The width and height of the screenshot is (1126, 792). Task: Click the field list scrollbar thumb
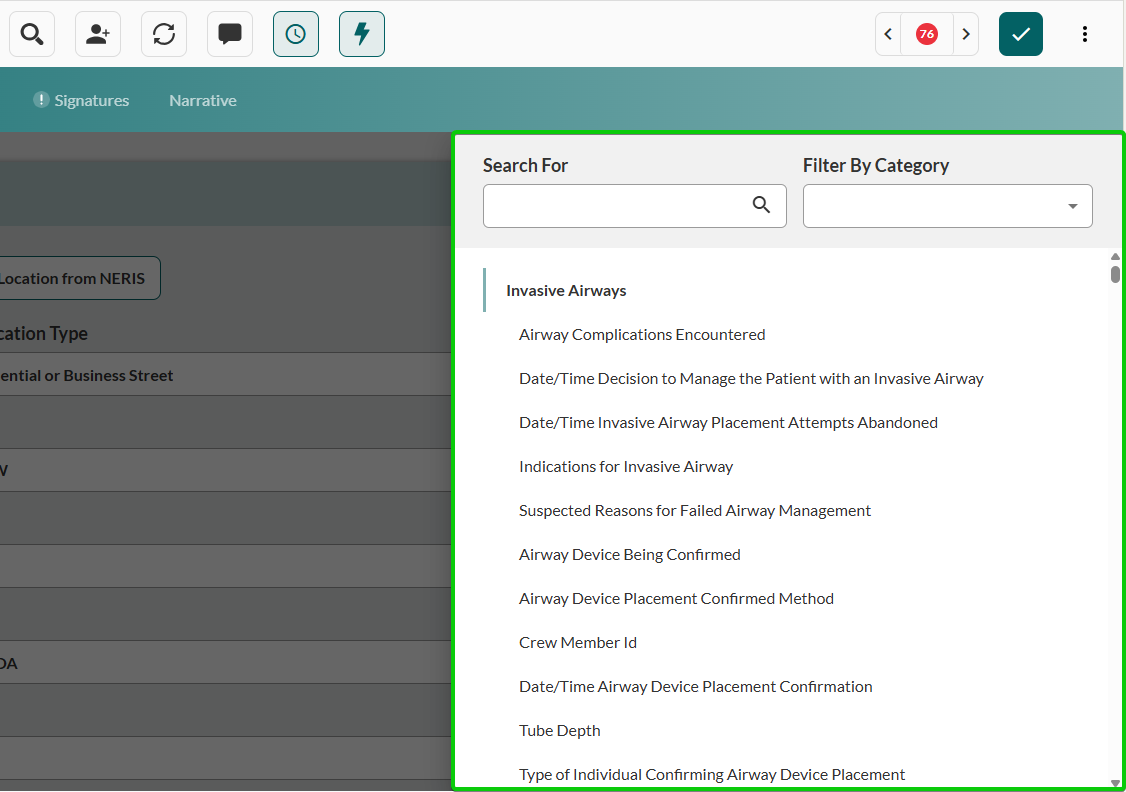point(1115,272)
